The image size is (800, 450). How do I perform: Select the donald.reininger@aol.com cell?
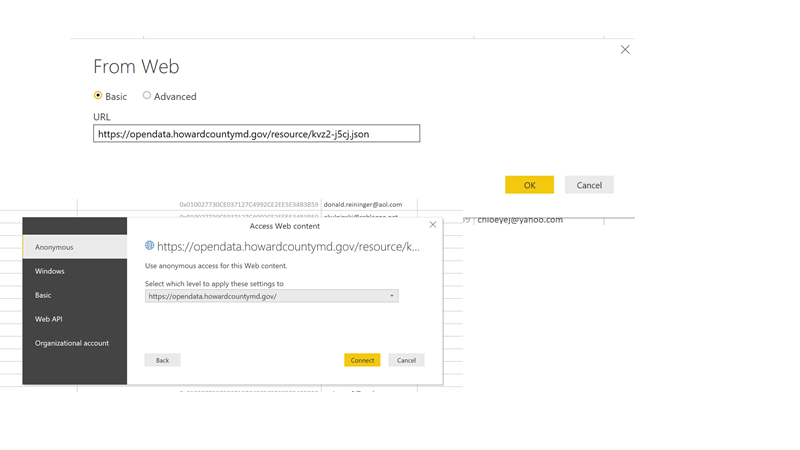(363, 204)
